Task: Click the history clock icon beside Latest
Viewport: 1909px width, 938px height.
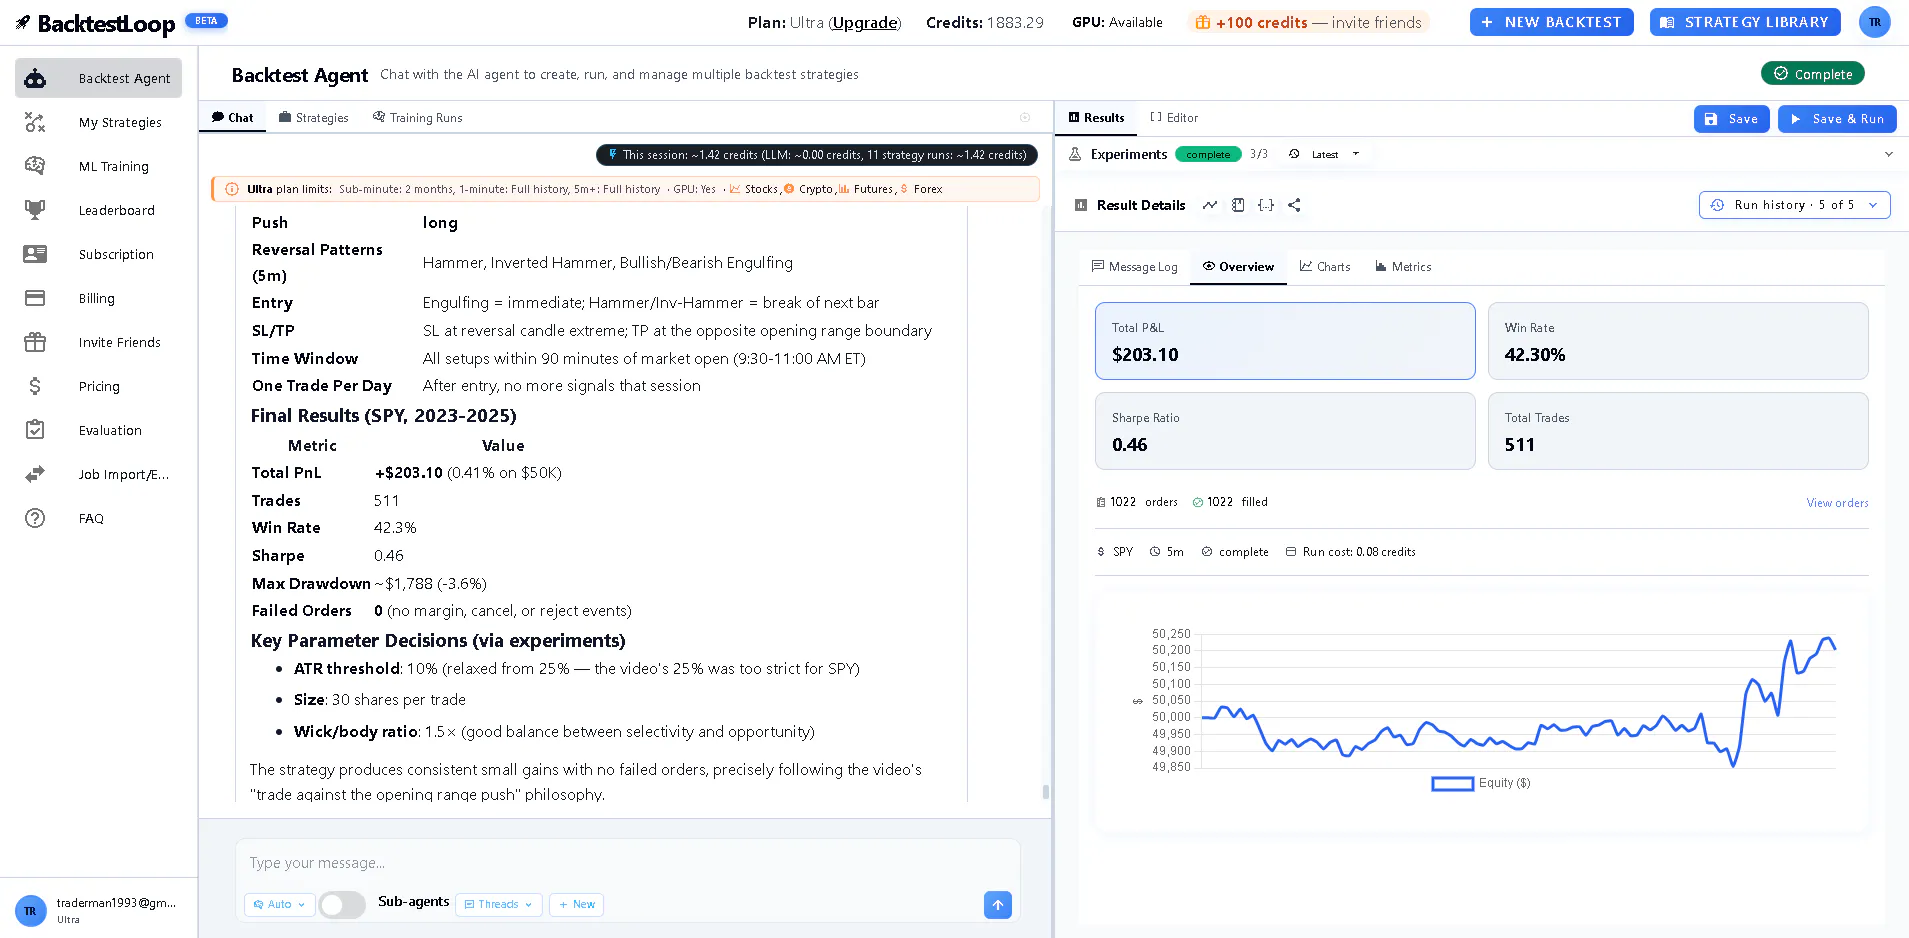Action: [1294, 154]
